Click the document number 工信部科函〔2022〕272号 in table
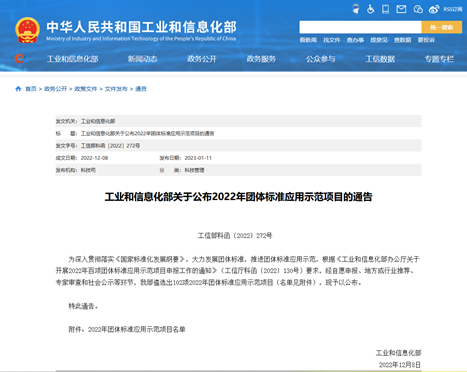467x372 pixels. click(x=111, y=146)
